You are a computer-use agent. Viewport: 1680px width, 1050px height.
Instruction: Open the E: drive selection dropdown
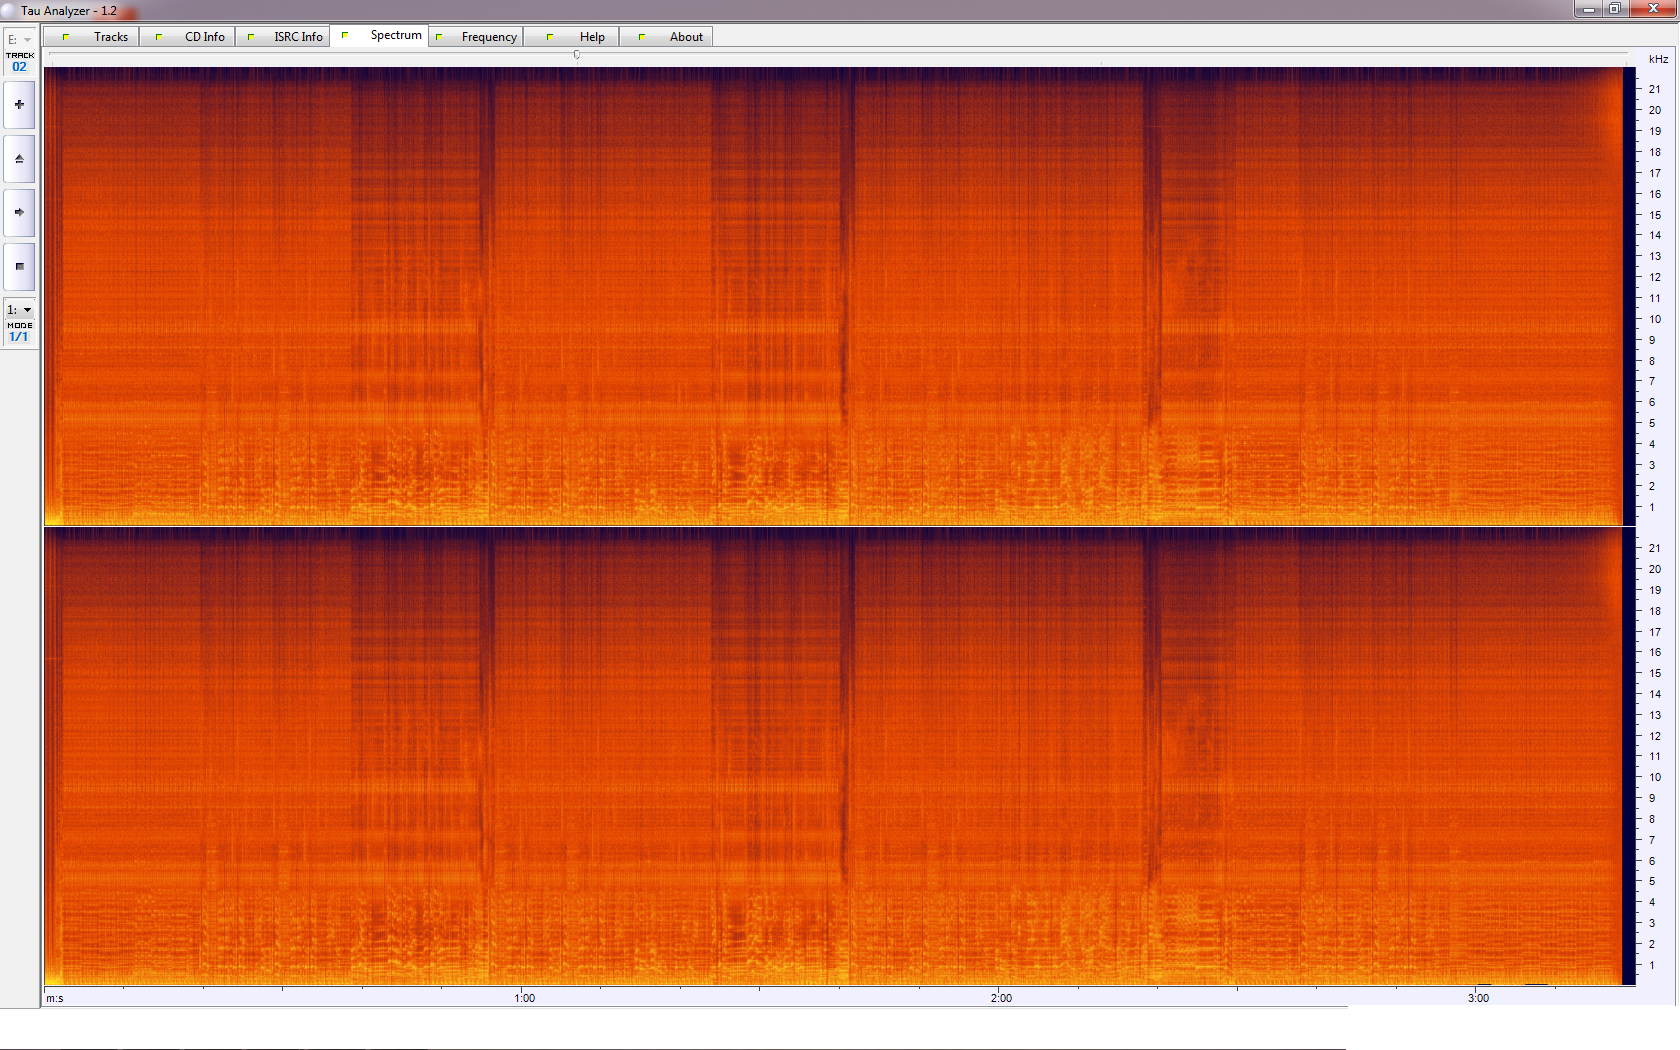pos(20,40)
